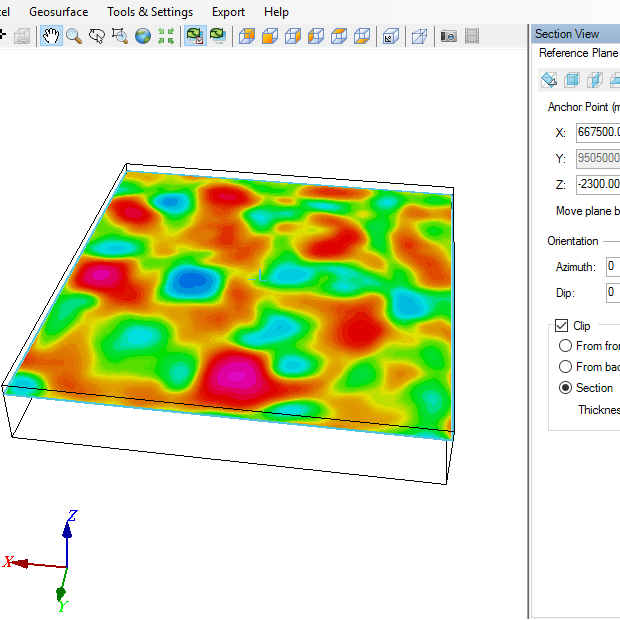This screenshot has width=620, height=620.
Task: Open the Export menu
Action: (x=228, y=12)
